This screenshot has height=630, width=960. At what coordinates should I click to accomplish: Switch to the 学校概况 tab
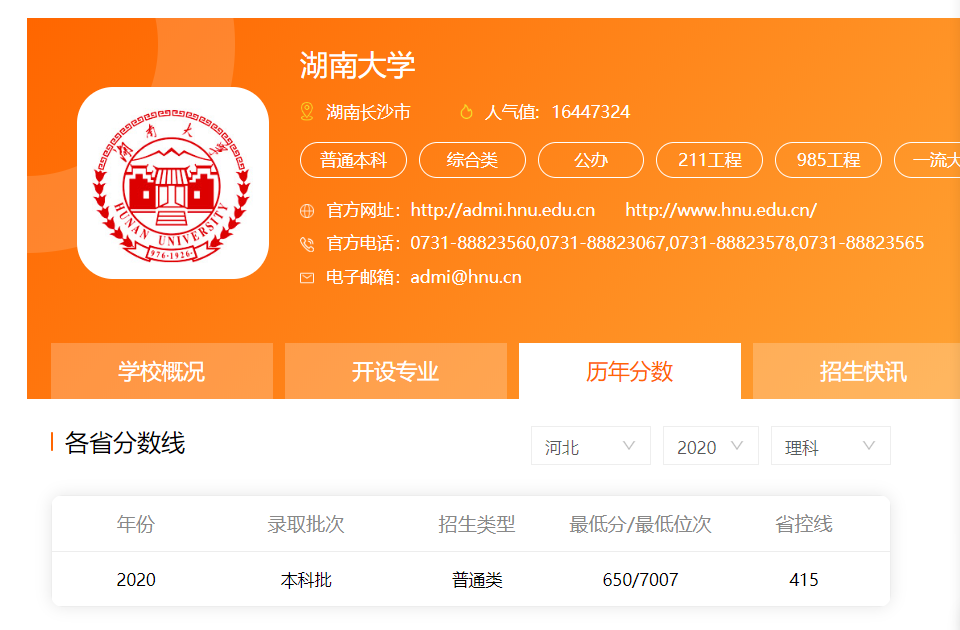pos(162,371)
